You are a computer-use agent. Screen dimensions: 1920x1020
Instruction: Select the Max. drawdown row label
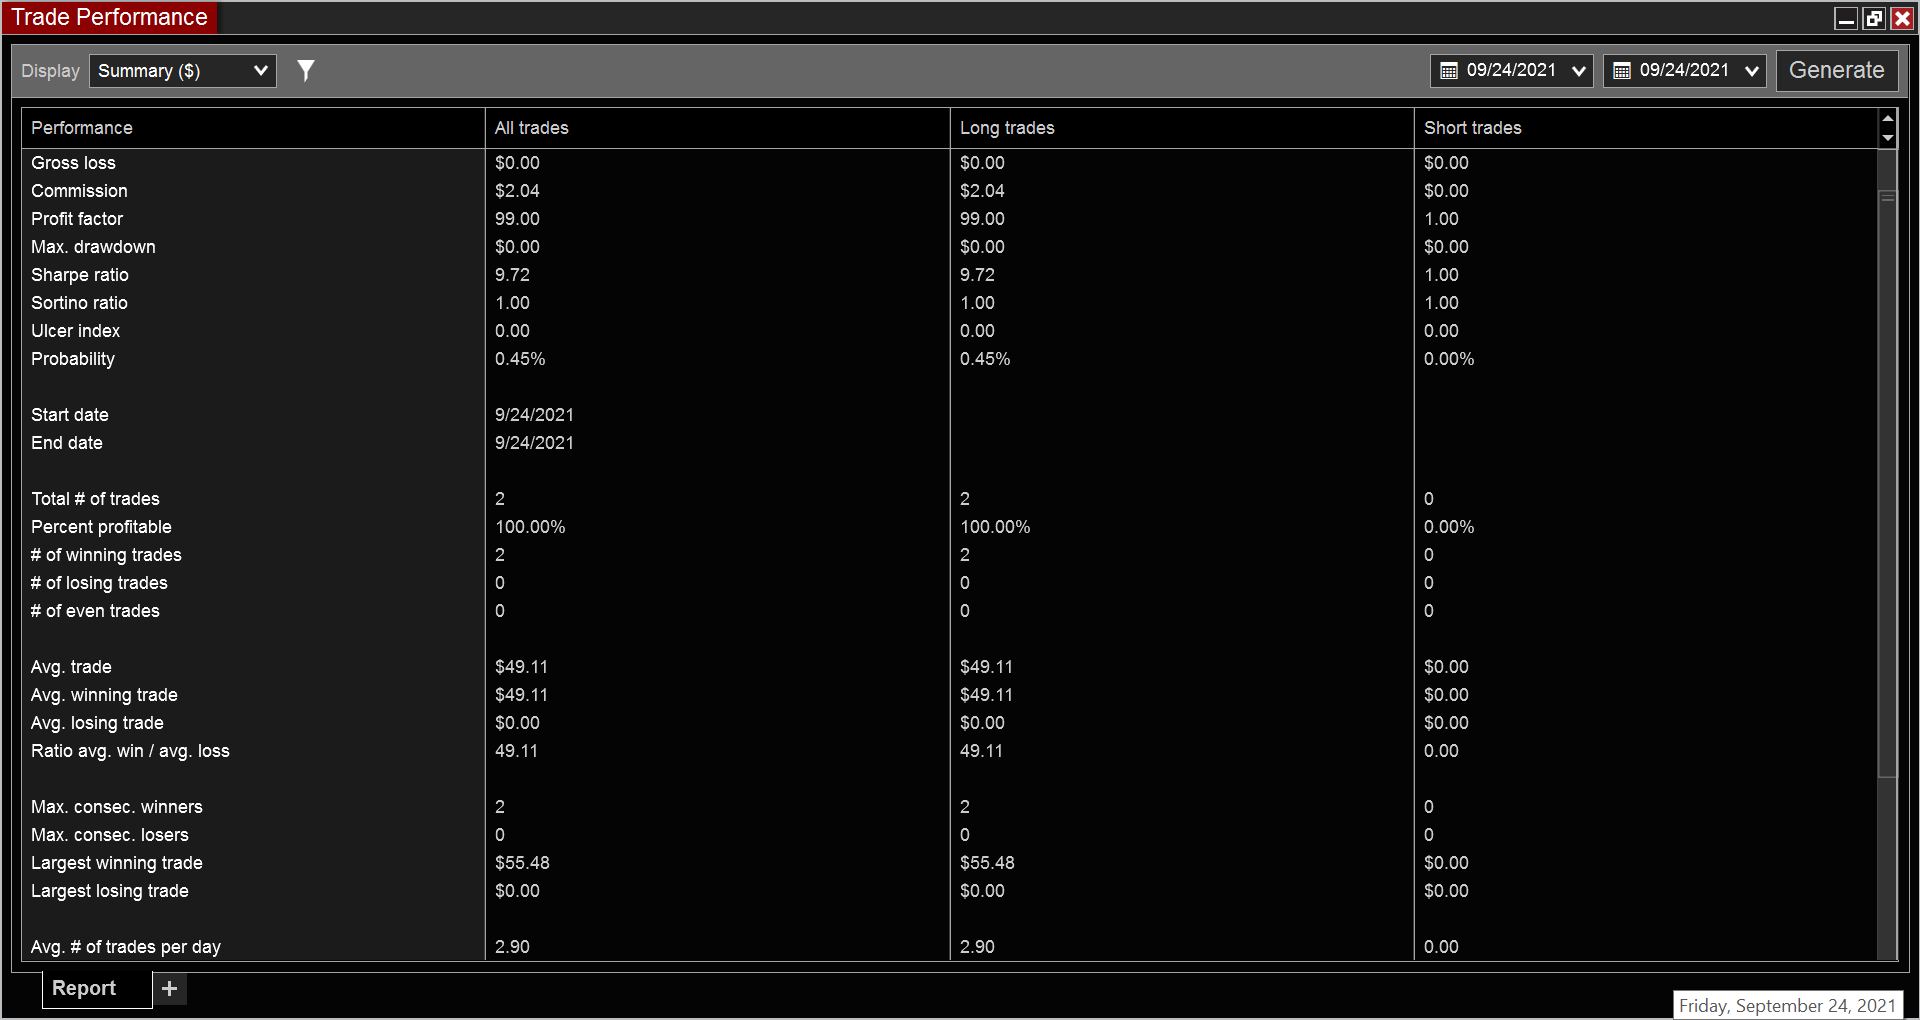click(x=93, y=247)
